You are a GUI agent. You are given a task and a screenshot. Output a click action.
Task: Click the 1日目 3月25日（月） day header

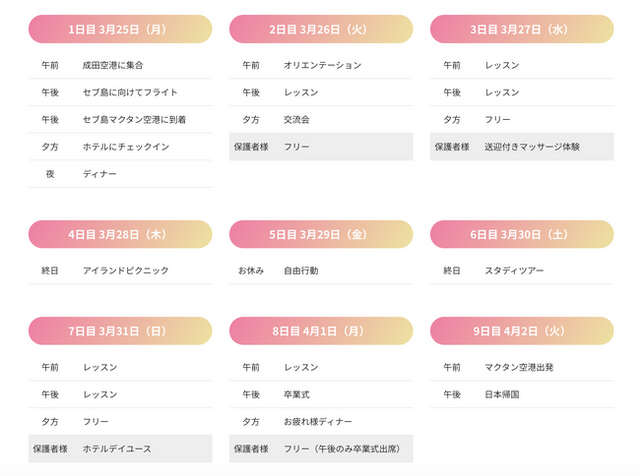(120, 29)
